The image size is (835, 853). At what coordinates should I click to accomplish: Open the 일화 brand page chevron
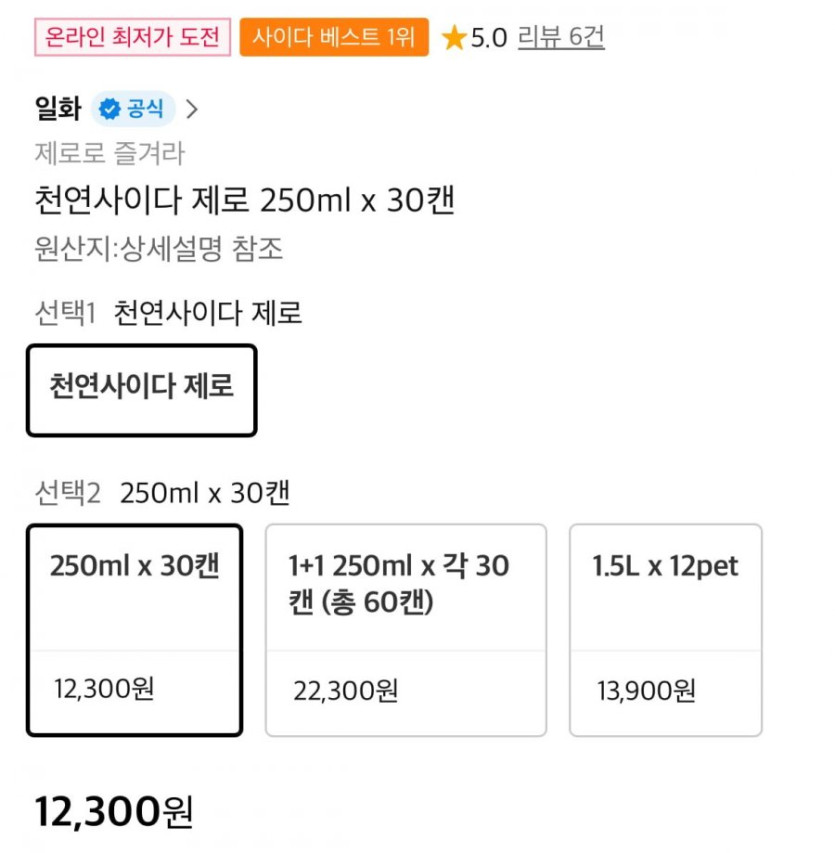[x=193, y=110]
